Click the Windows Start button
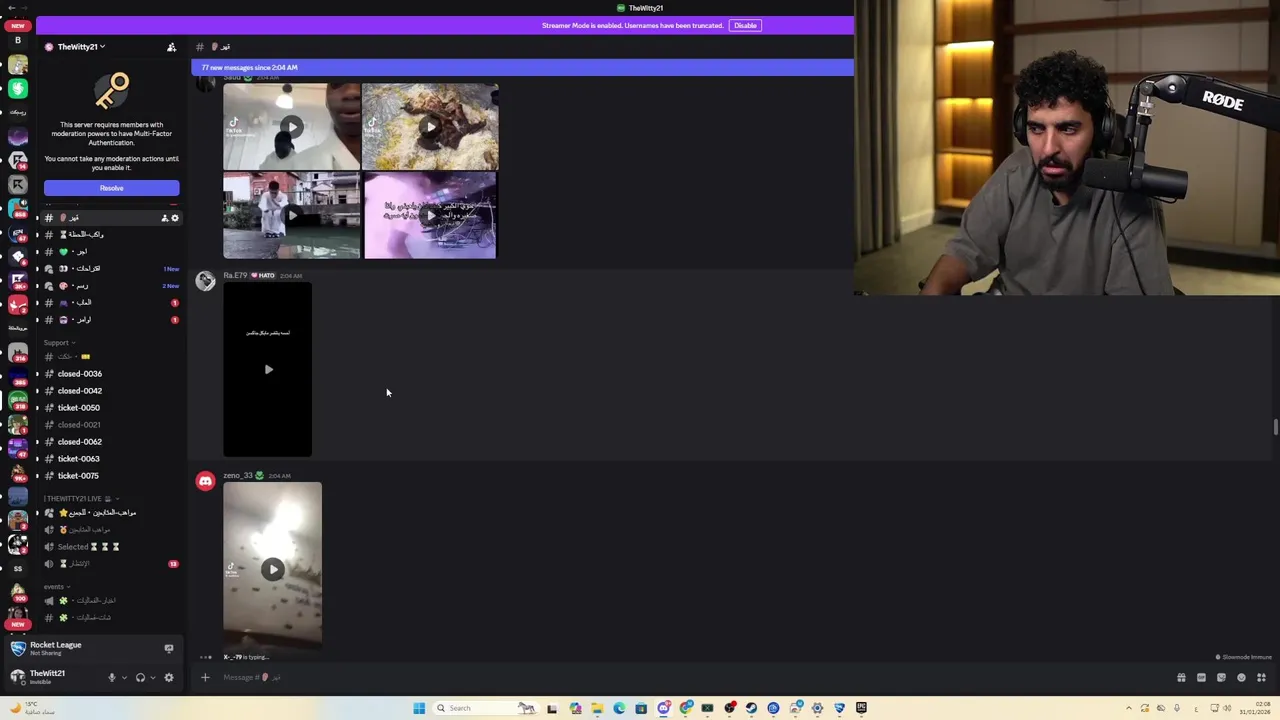 point(419,708)
